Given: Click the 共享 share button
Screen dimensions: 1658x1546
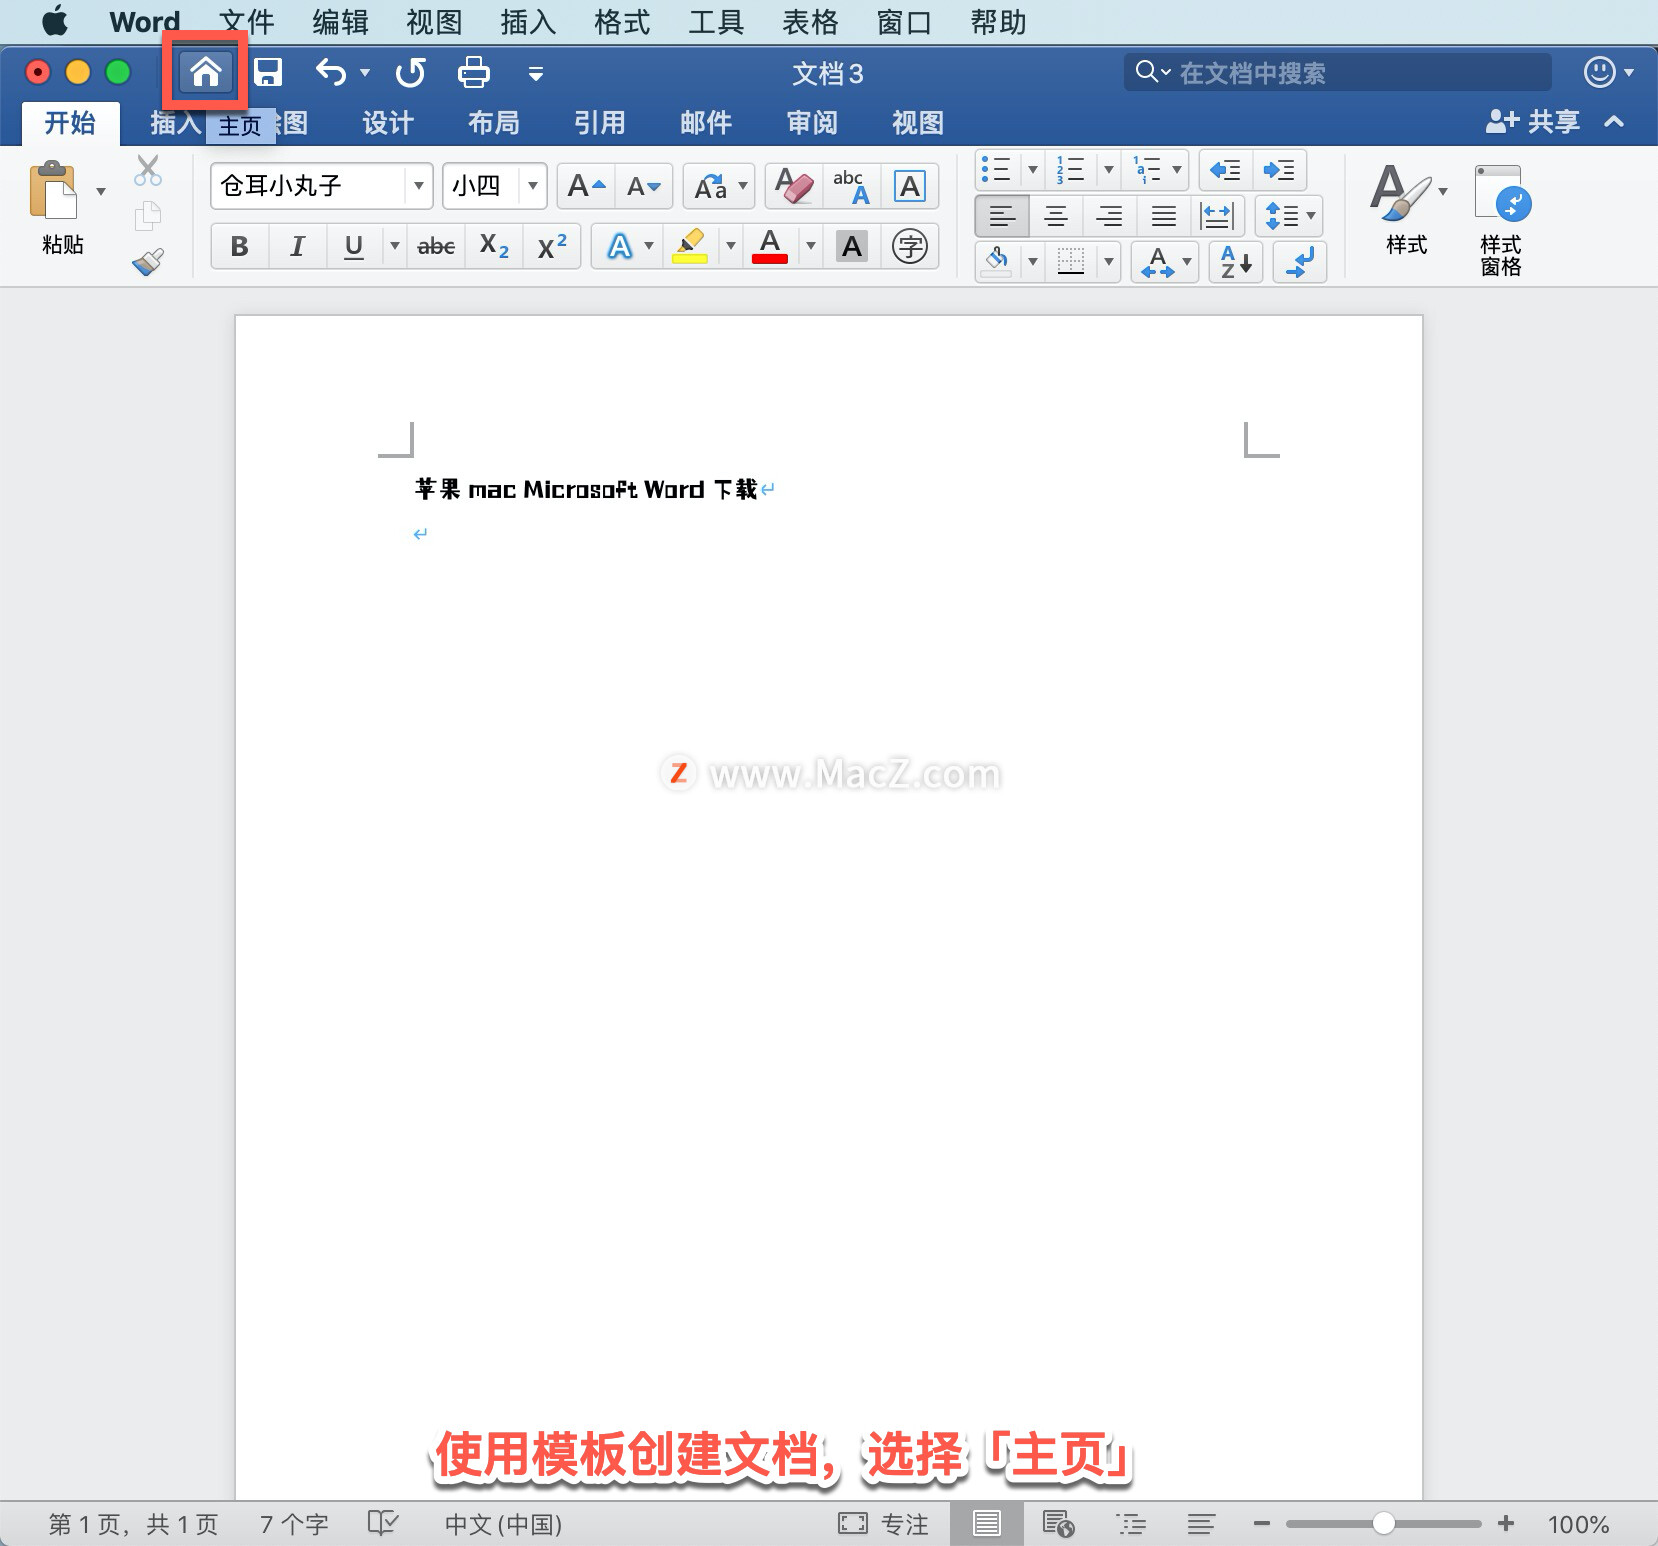Looking at the screenshot, I should [x=1532, y=122].
